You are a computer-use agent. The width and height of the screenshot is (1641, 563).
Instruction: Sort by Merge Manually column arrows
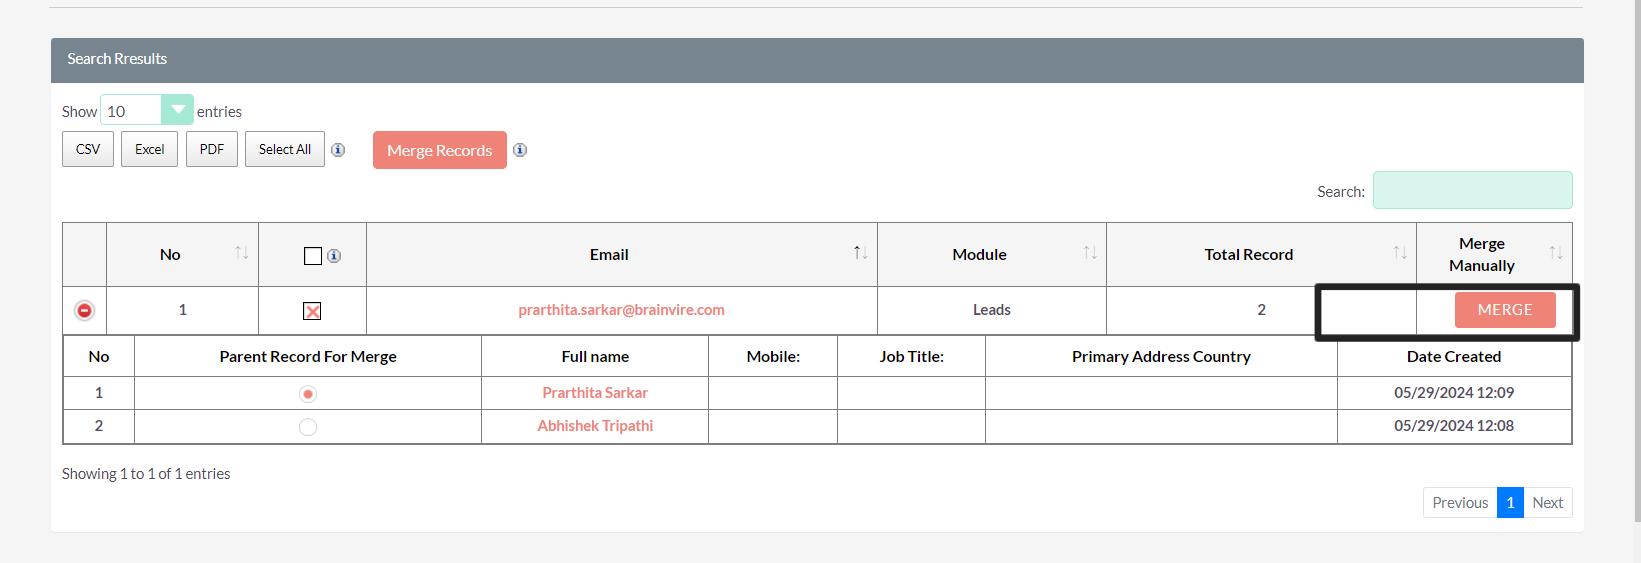[x=1556, y=253]
